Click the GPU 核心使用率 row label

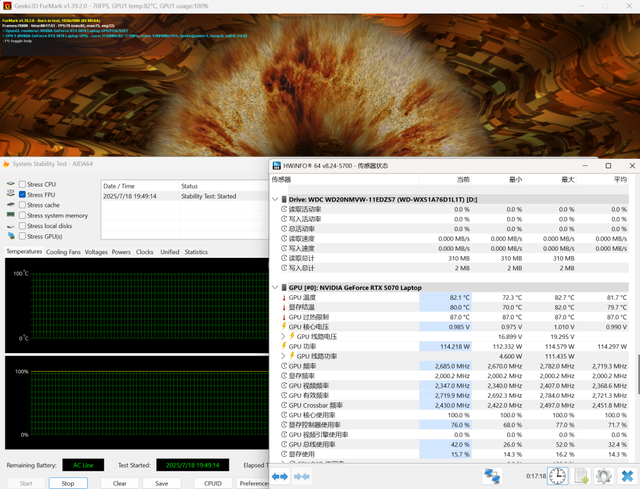(312, 415)
